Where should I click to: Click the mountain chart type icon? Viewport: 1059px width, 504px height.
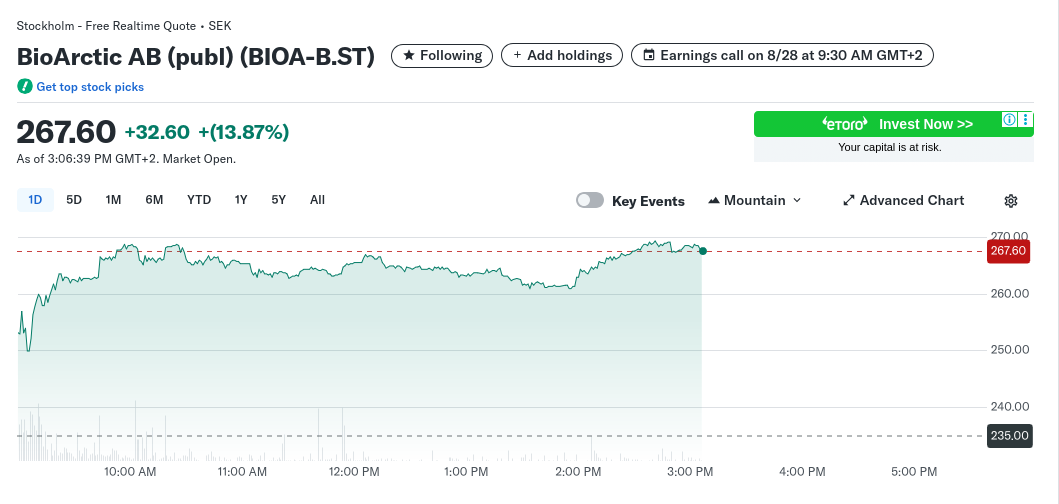(714, 201)
